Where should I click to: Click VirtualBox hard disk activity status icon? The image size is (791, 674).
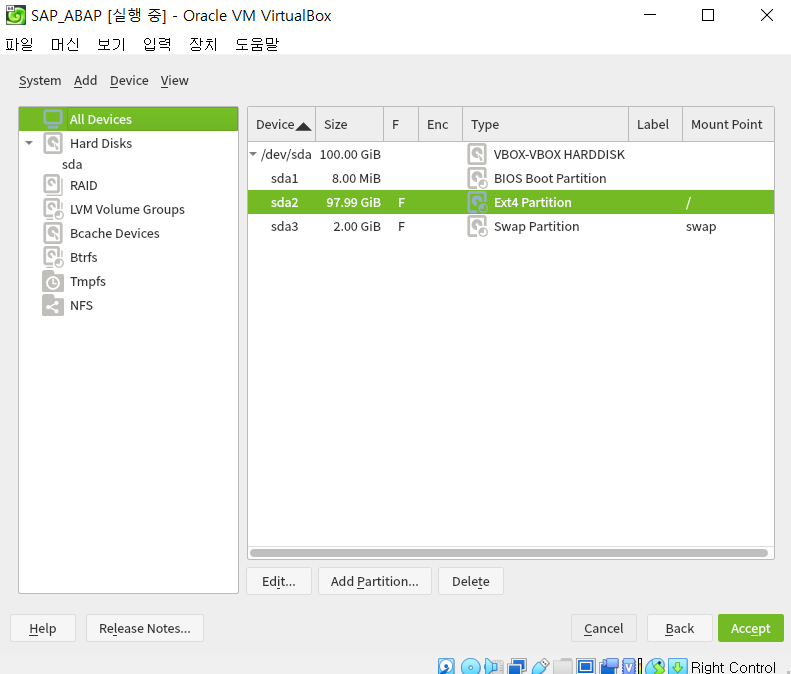point(446,666)
